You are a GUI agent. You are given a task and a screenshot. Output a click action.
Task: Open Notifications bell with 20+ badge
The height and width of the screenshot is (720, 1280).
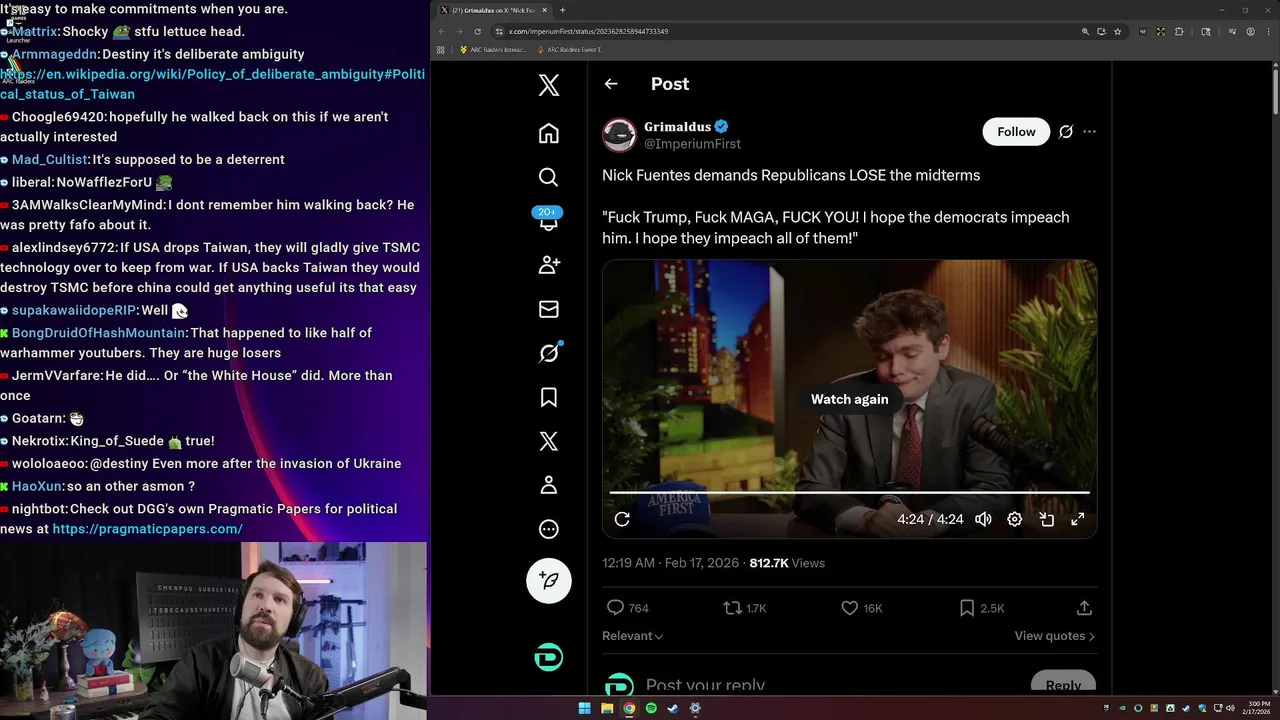(x=548, y=221)
